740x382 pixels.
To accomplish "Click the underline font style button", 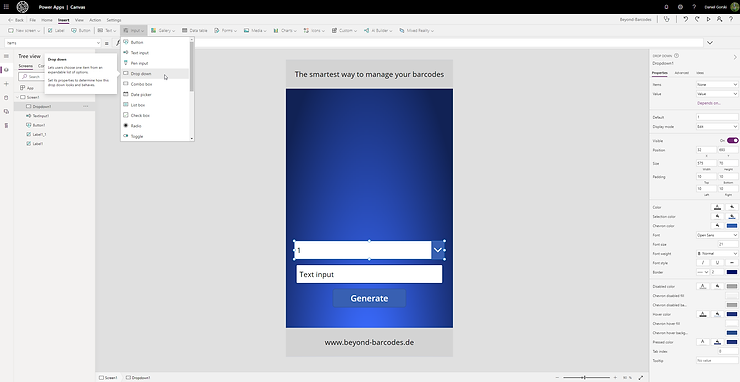I will tap(717, 263).
